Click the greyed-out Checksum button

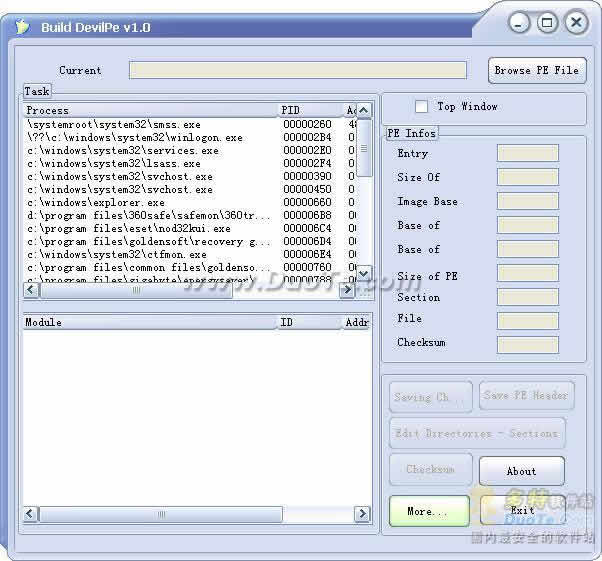431,469
